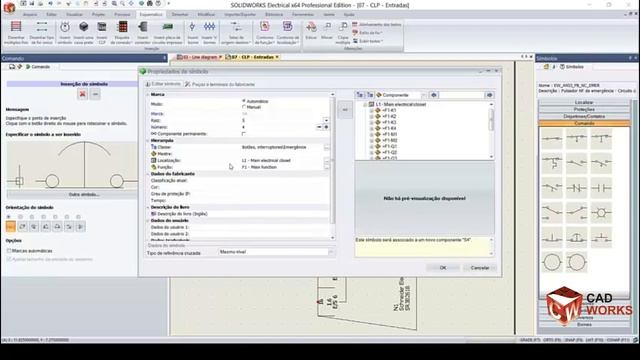Viewport: 640px width, 360px height.
Task: Click arrow button left of component tree
Action: (345, 110)
